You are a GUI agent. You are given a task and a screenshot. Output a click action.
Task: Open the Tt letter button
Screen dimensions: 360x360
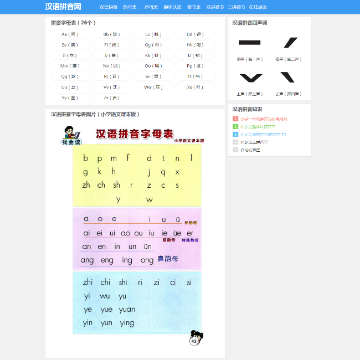(196, 77)
